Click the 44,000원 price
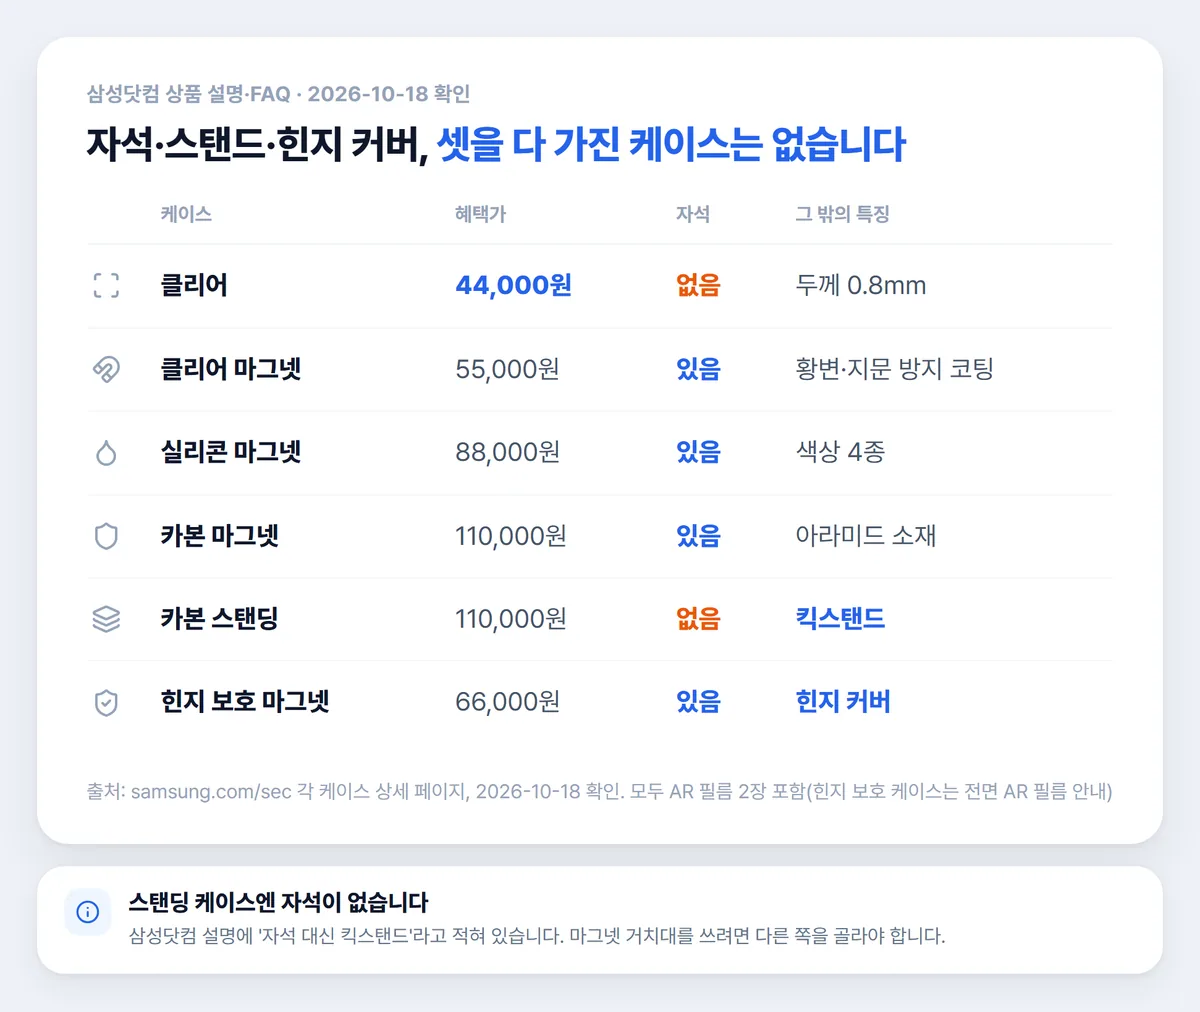 [x=514, y=286]
